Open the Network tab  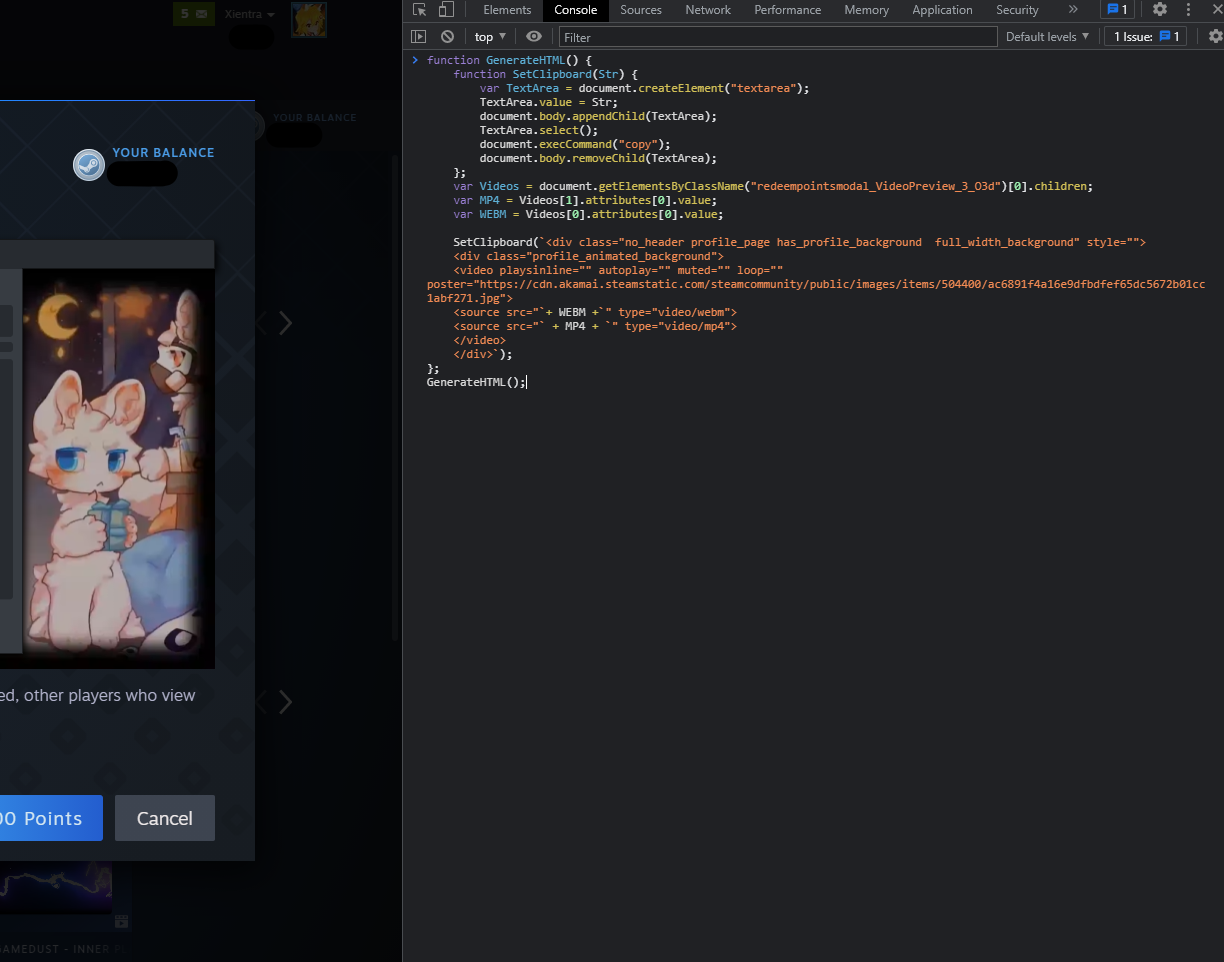708,10
